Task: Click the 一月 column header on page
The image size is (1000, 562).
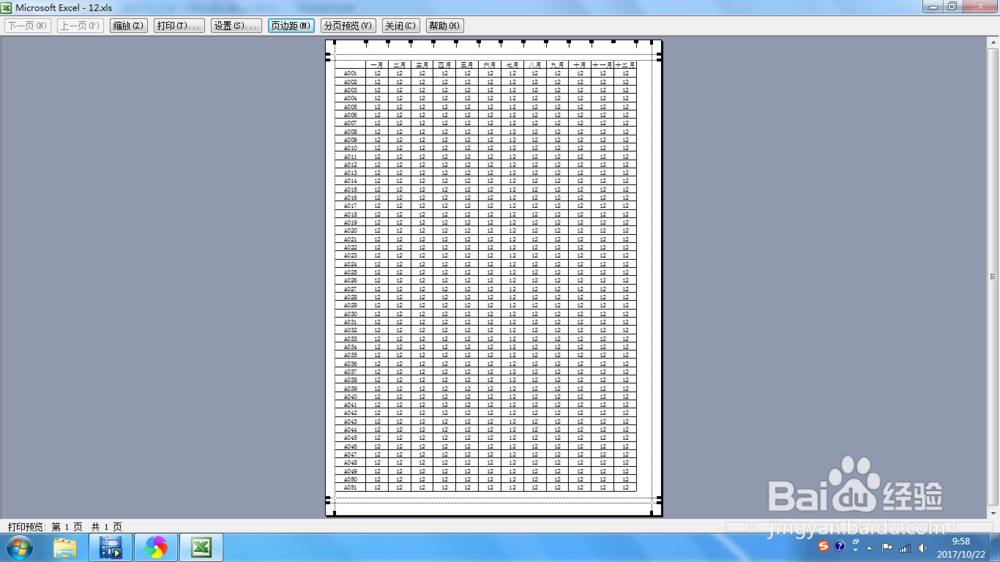Action: pos(377,64)
